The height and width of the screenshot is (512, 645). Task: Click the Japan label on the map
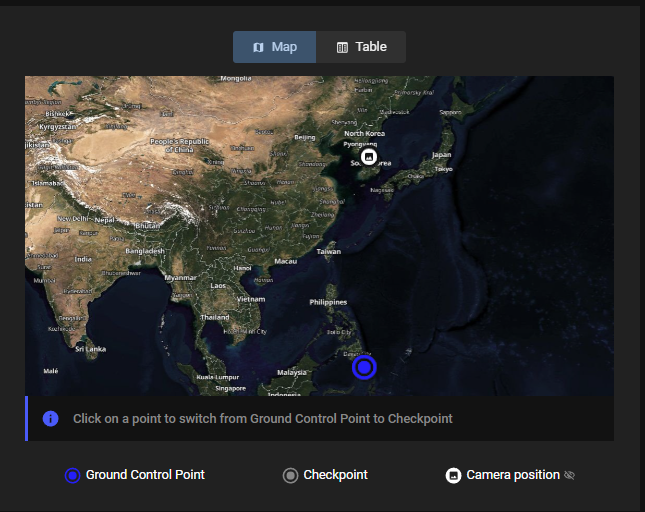pyautogui.click(x=442, y=155)
